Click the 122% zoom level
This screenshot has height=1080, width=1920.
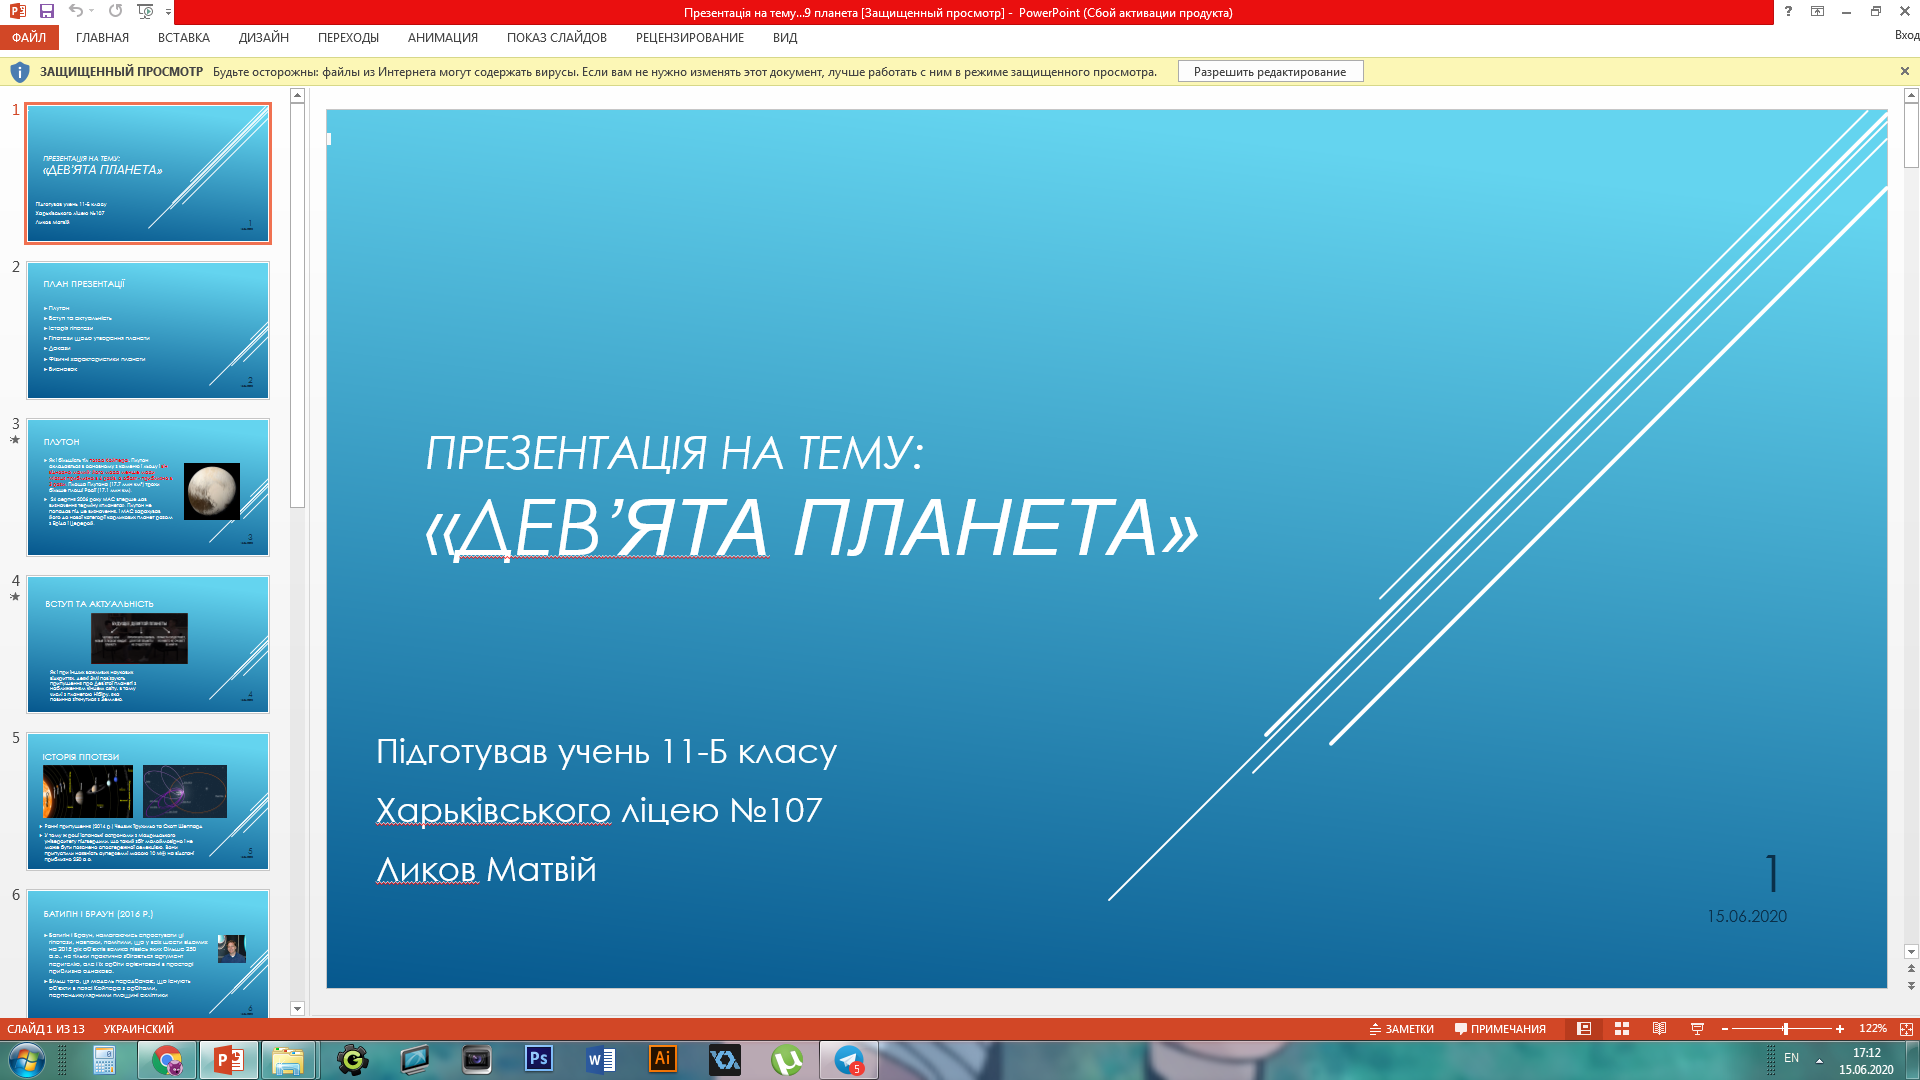[x=1872, y=1029]
